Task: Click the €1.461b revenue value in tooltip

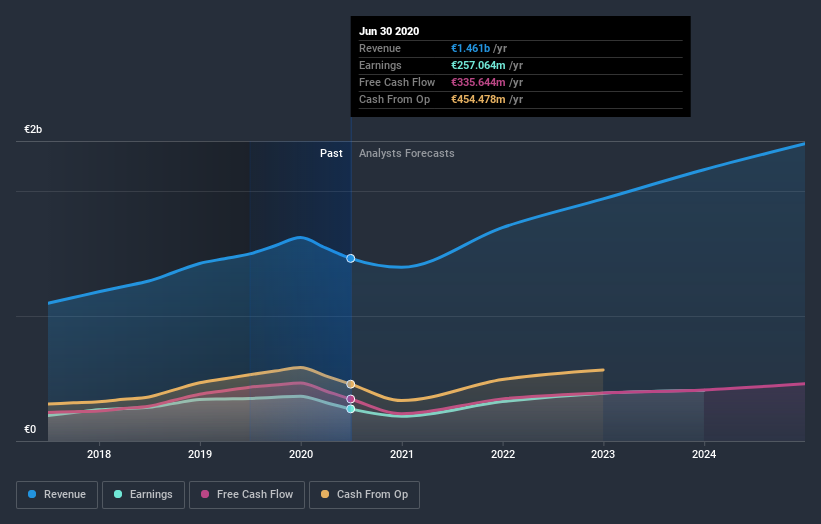Action: tap(471, 48)
